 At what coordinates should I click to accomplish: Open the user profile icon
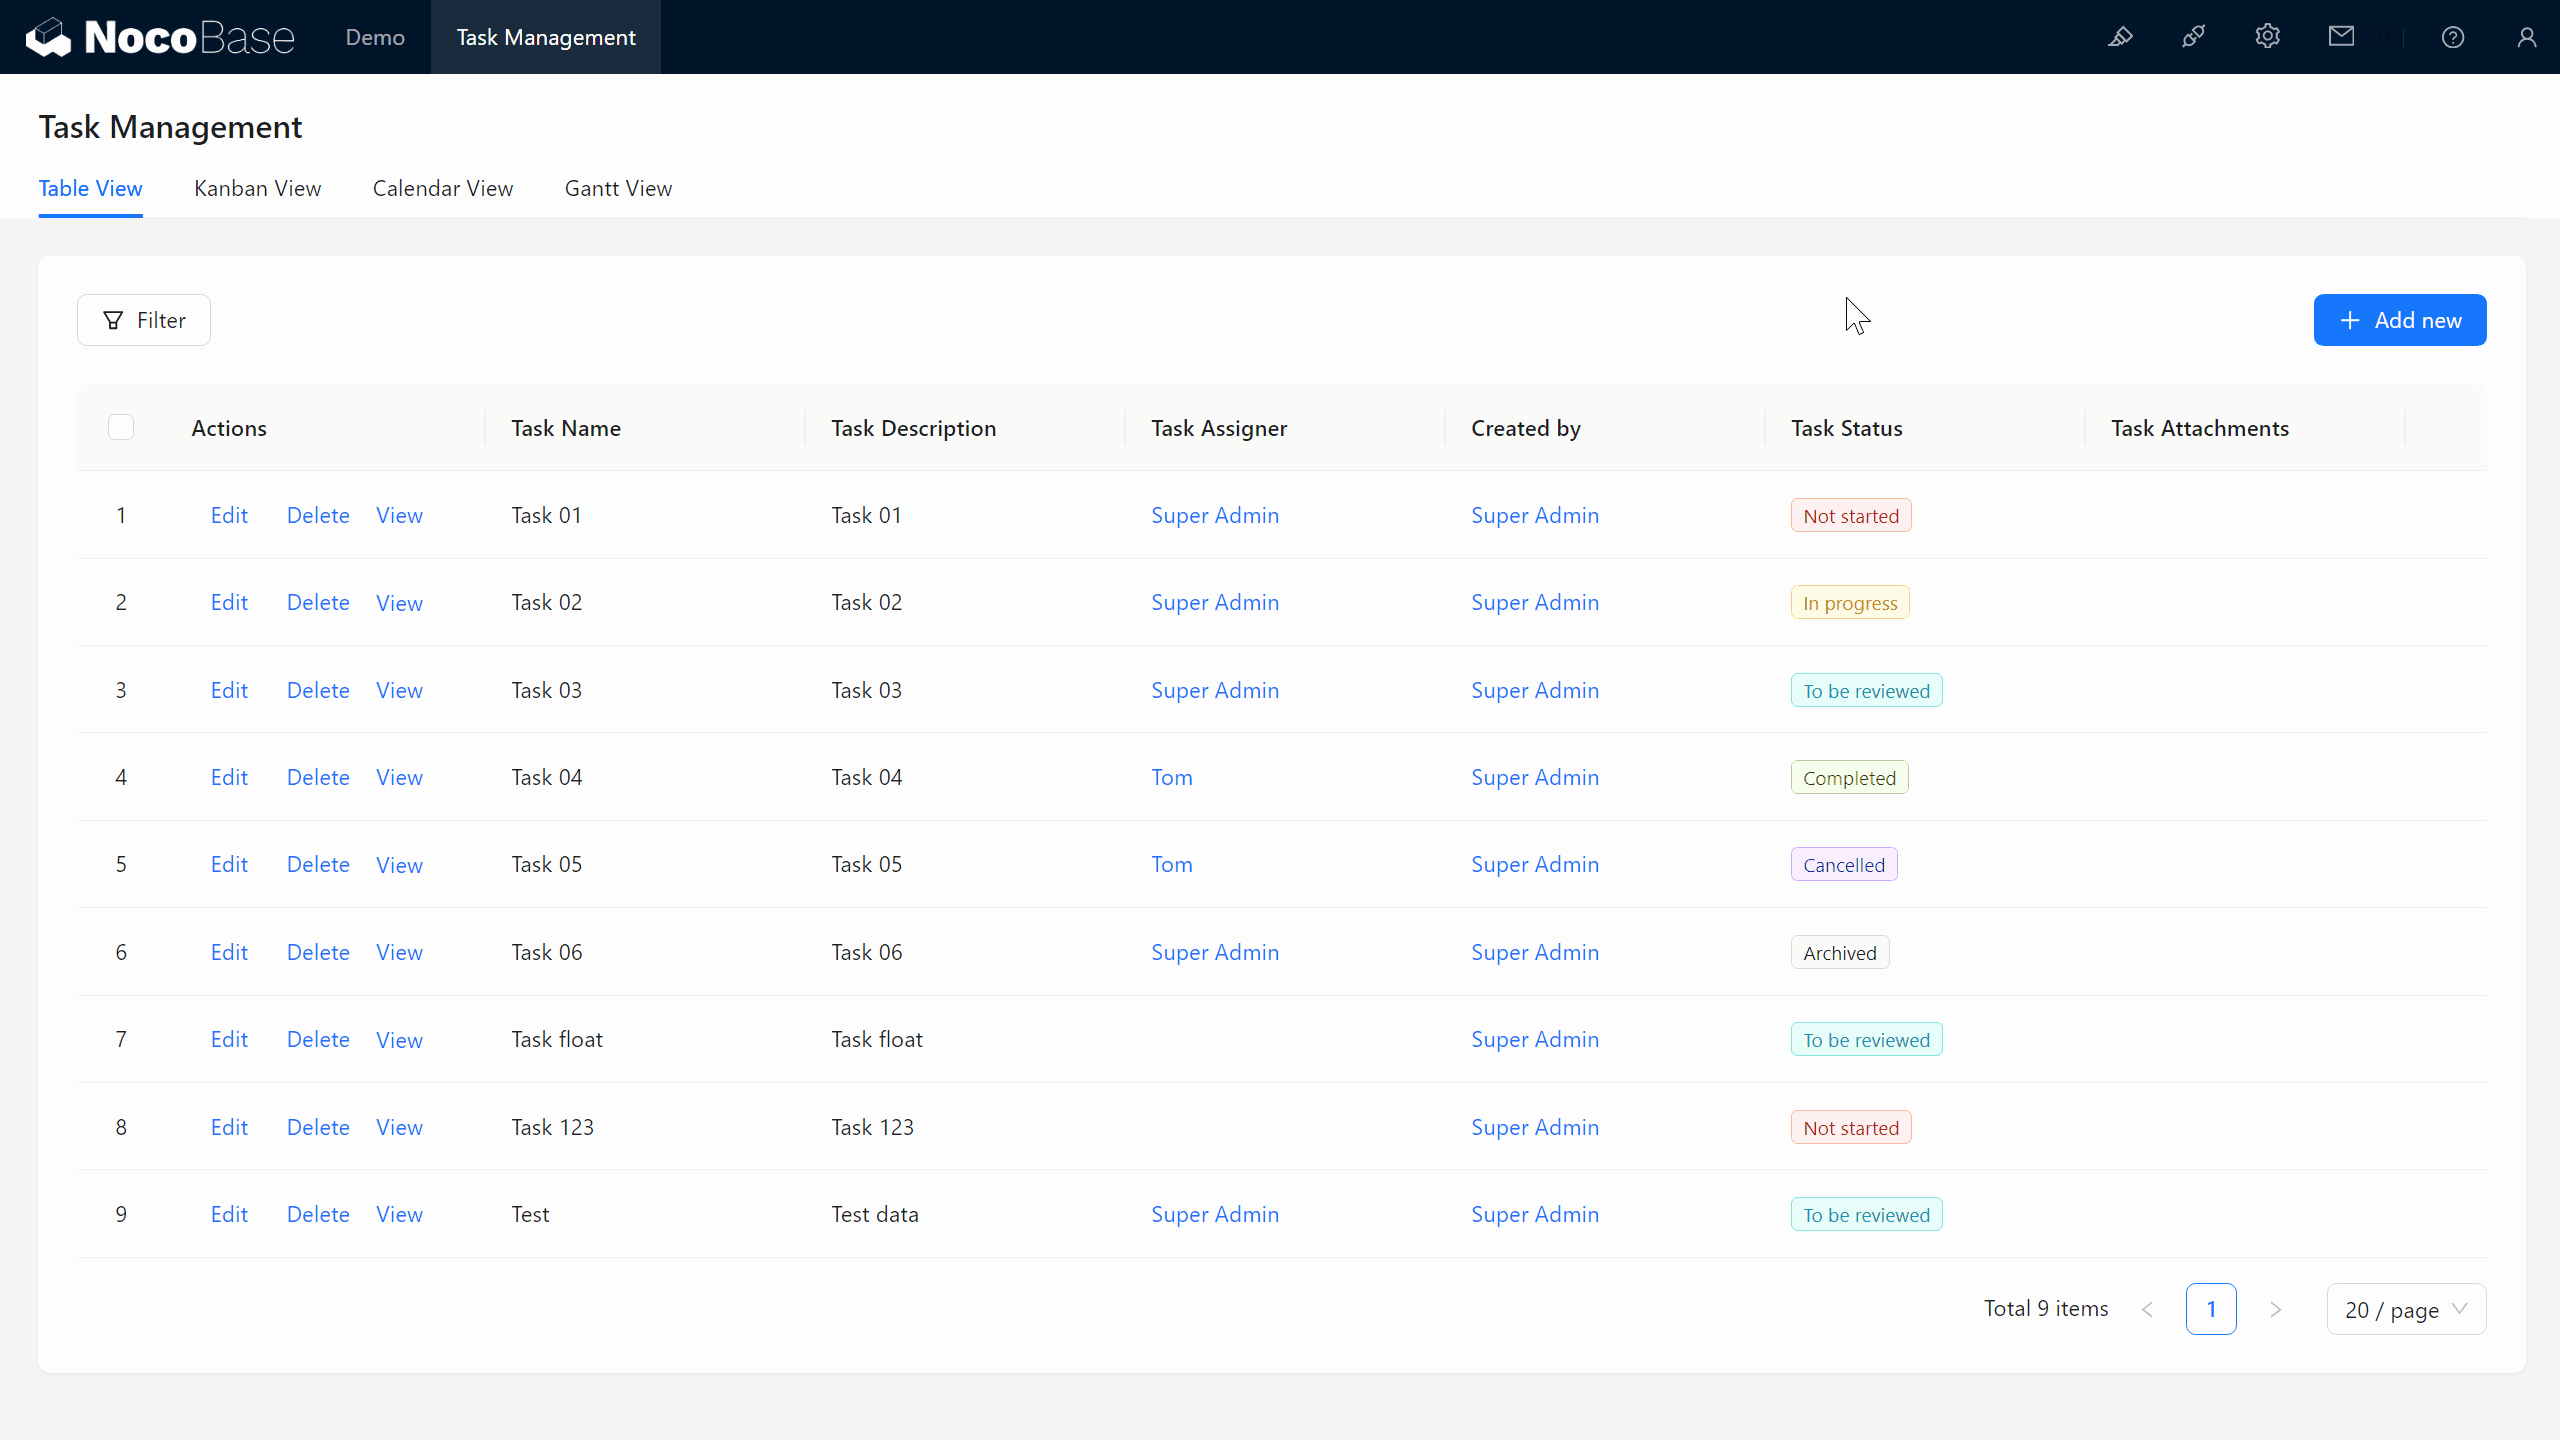2527,37
